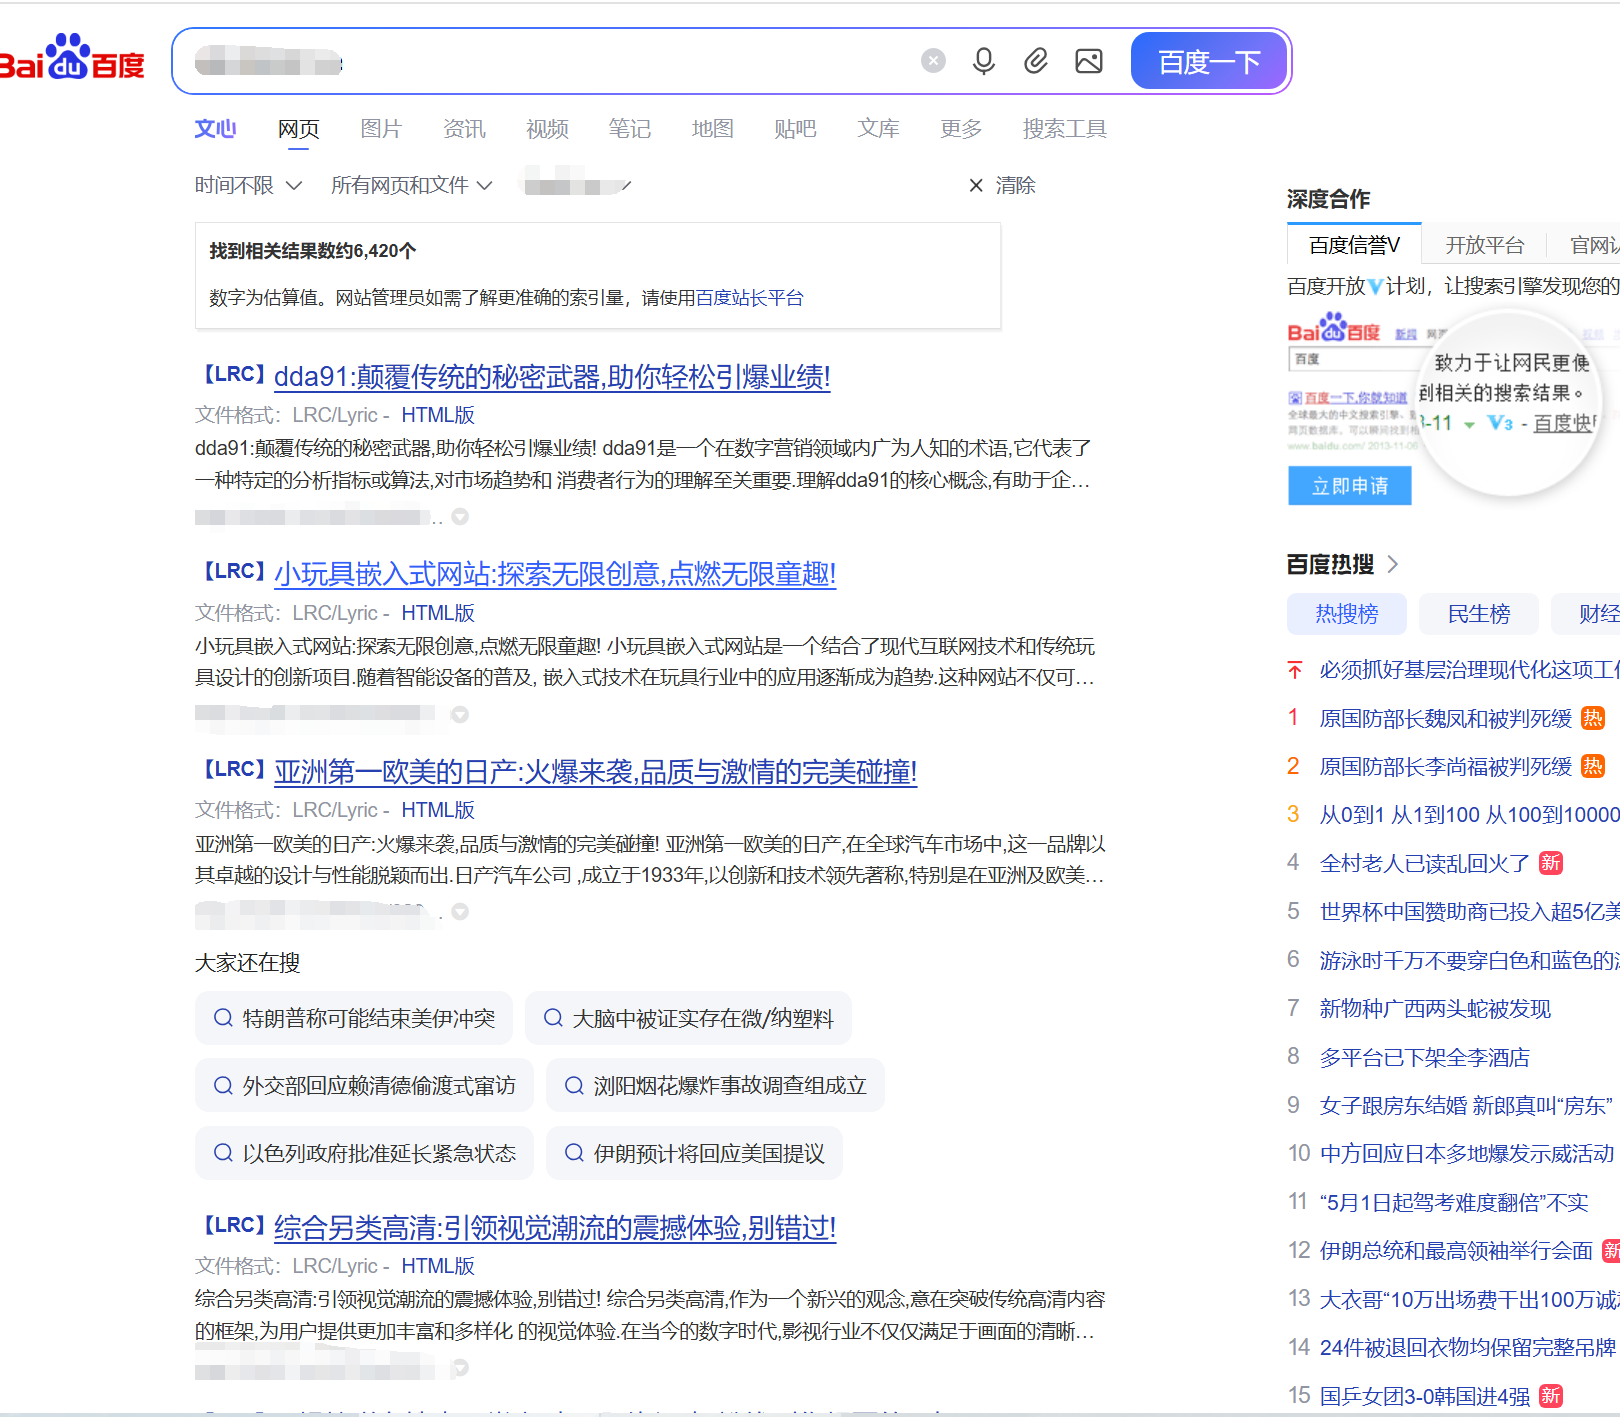Search suggestion 外交部回应赖清德偷渡式窜访
1620x1417 pixels.
pyautogui.click(x=364, y=1085)
